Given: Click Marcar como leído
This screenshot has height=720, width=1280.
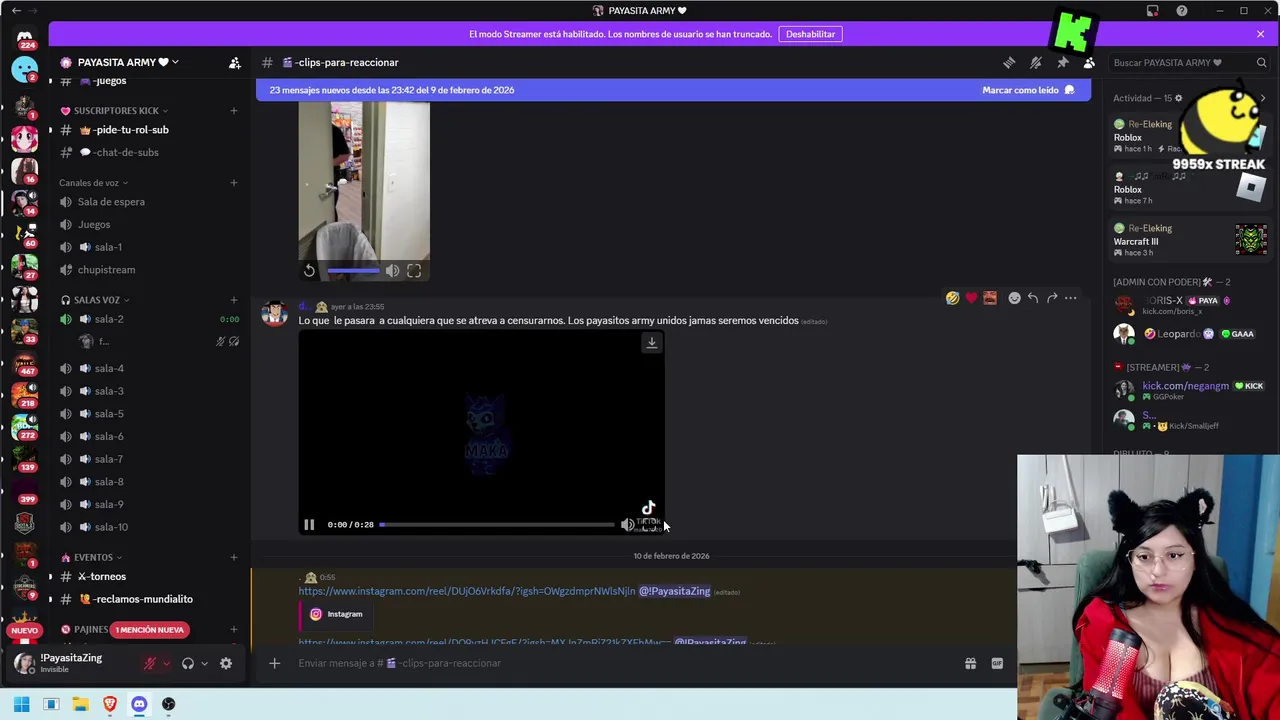Looking at the screenshot, I should 1028,90.
